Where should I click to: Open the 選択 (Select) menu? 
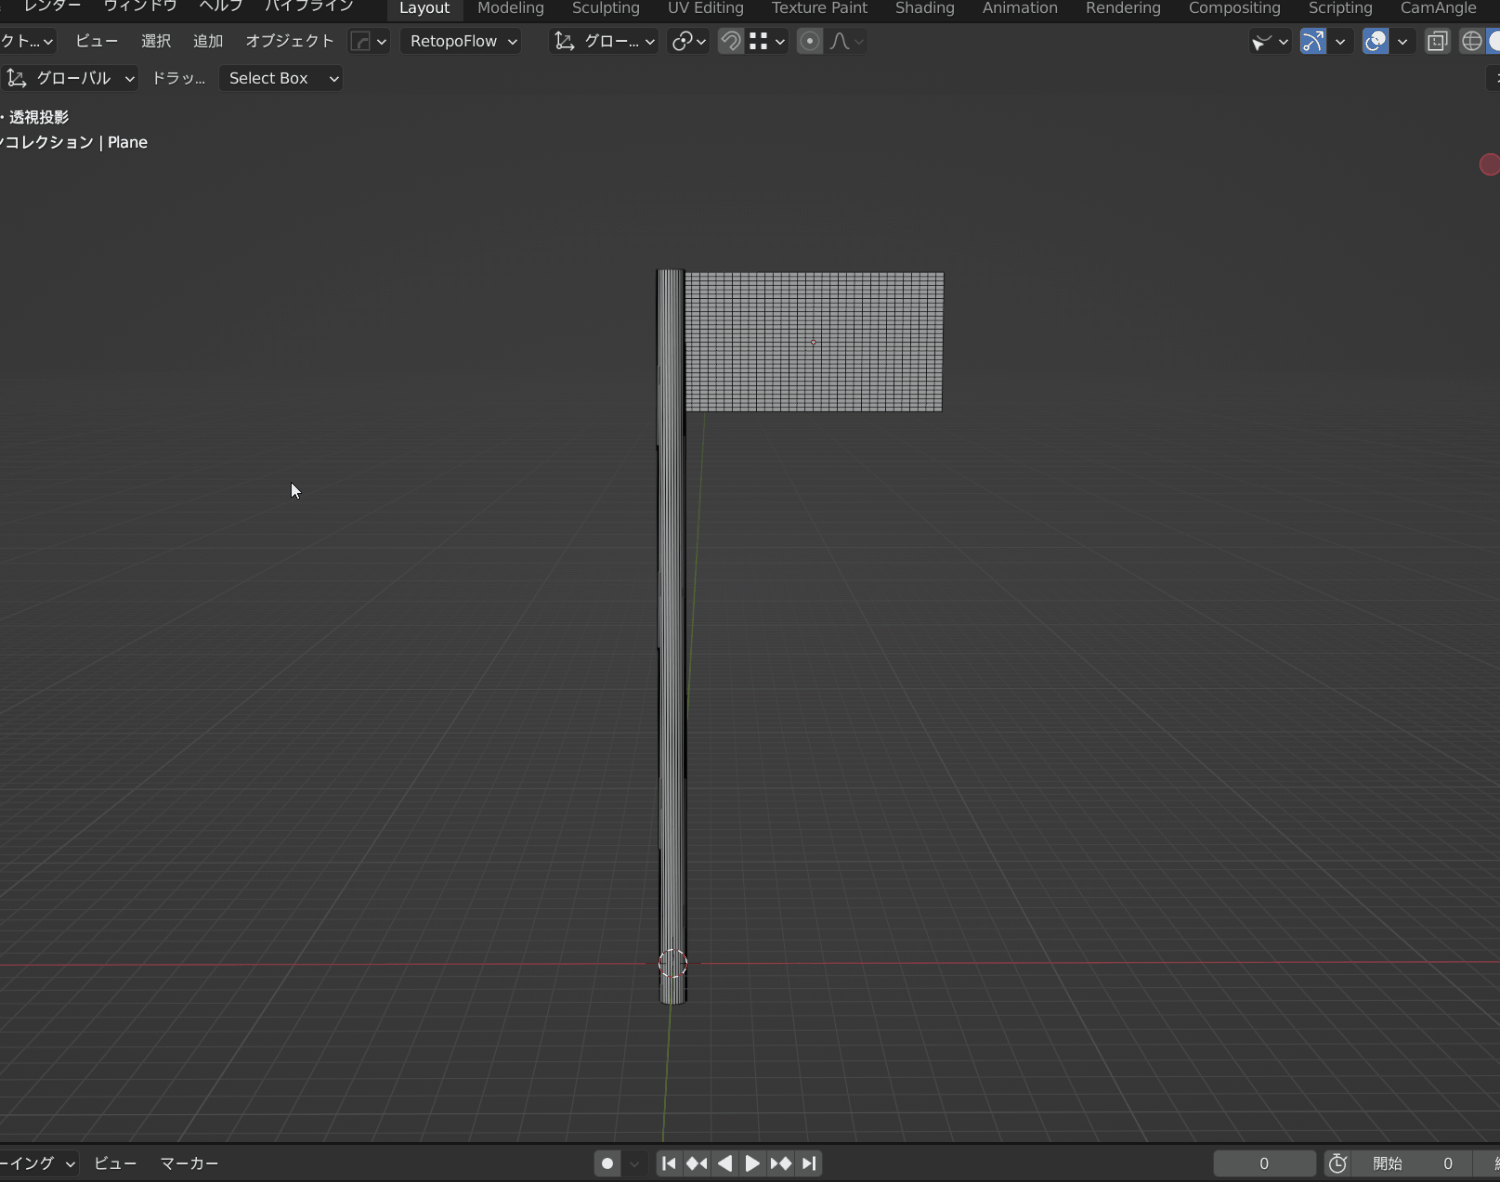click(156, 41)
